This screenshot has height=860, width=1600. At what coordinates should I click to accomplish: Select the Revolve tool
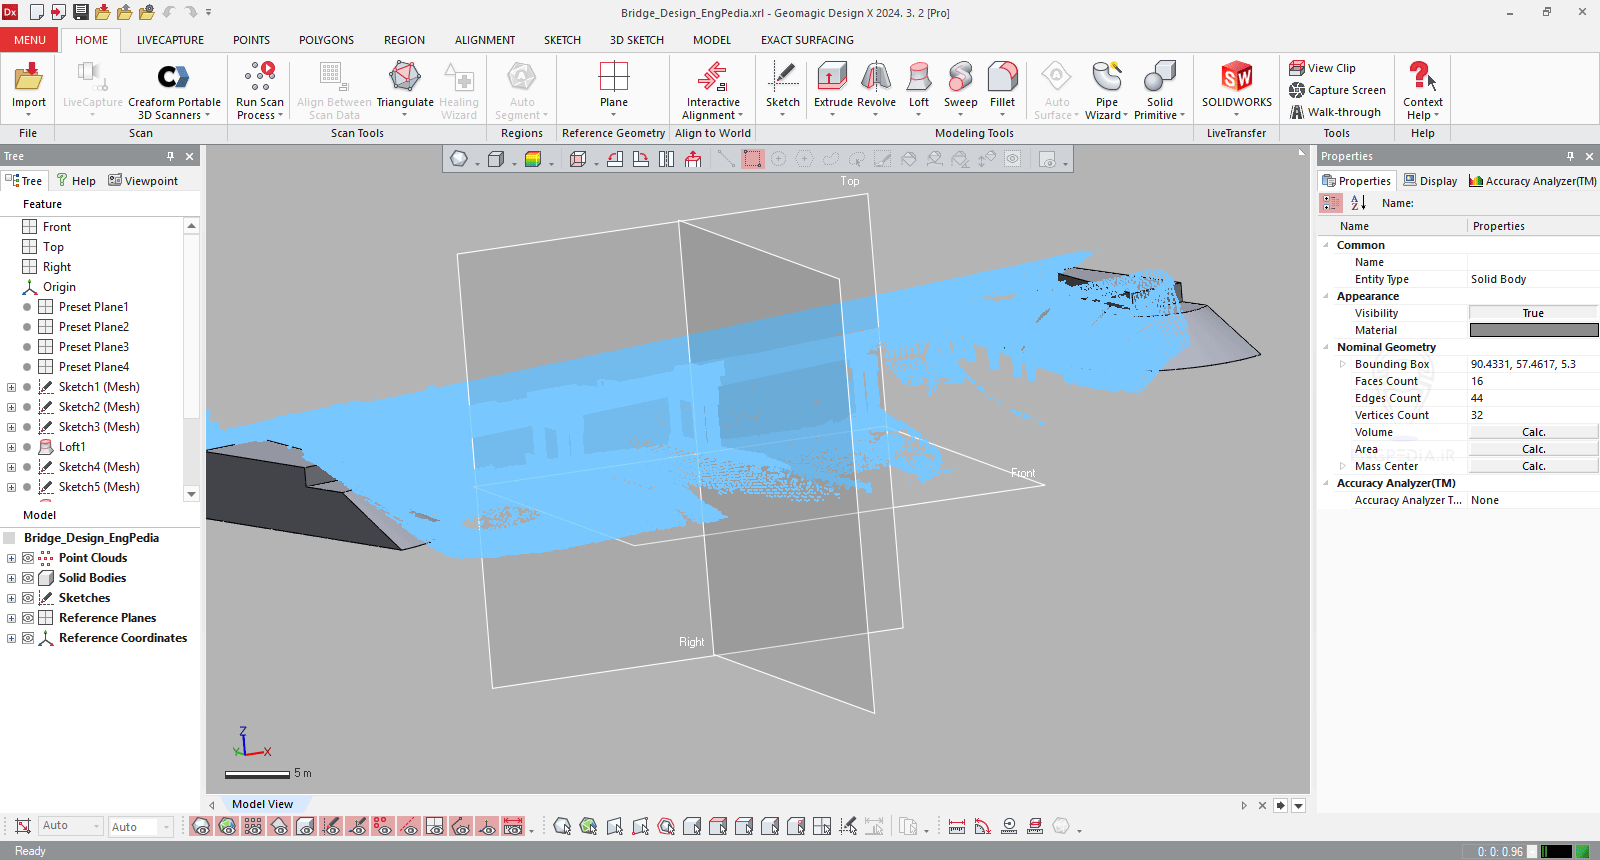pyautogui.click(x=876, y=84)
